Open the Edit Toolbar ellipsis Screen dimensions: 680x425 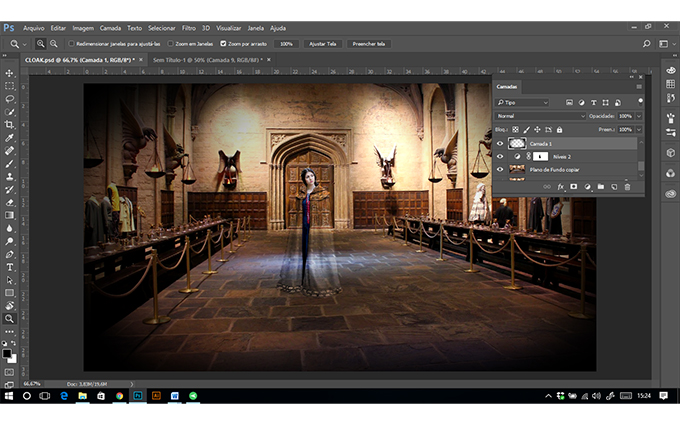point(9,332)
